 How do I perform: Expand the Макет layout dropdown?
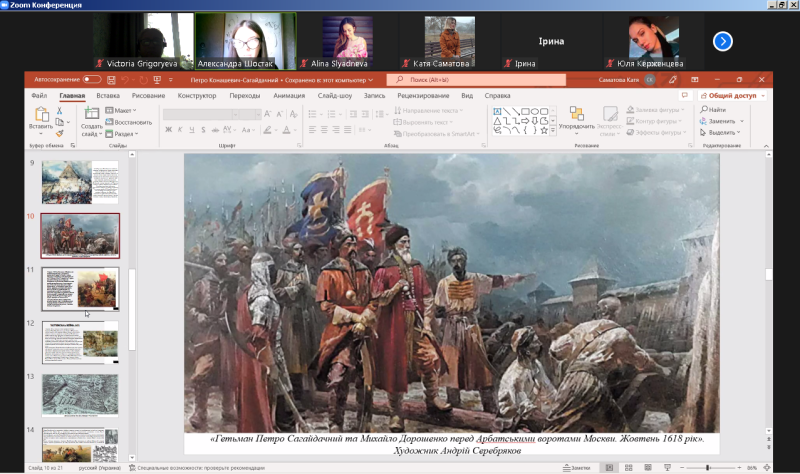[x=120, y=110]
